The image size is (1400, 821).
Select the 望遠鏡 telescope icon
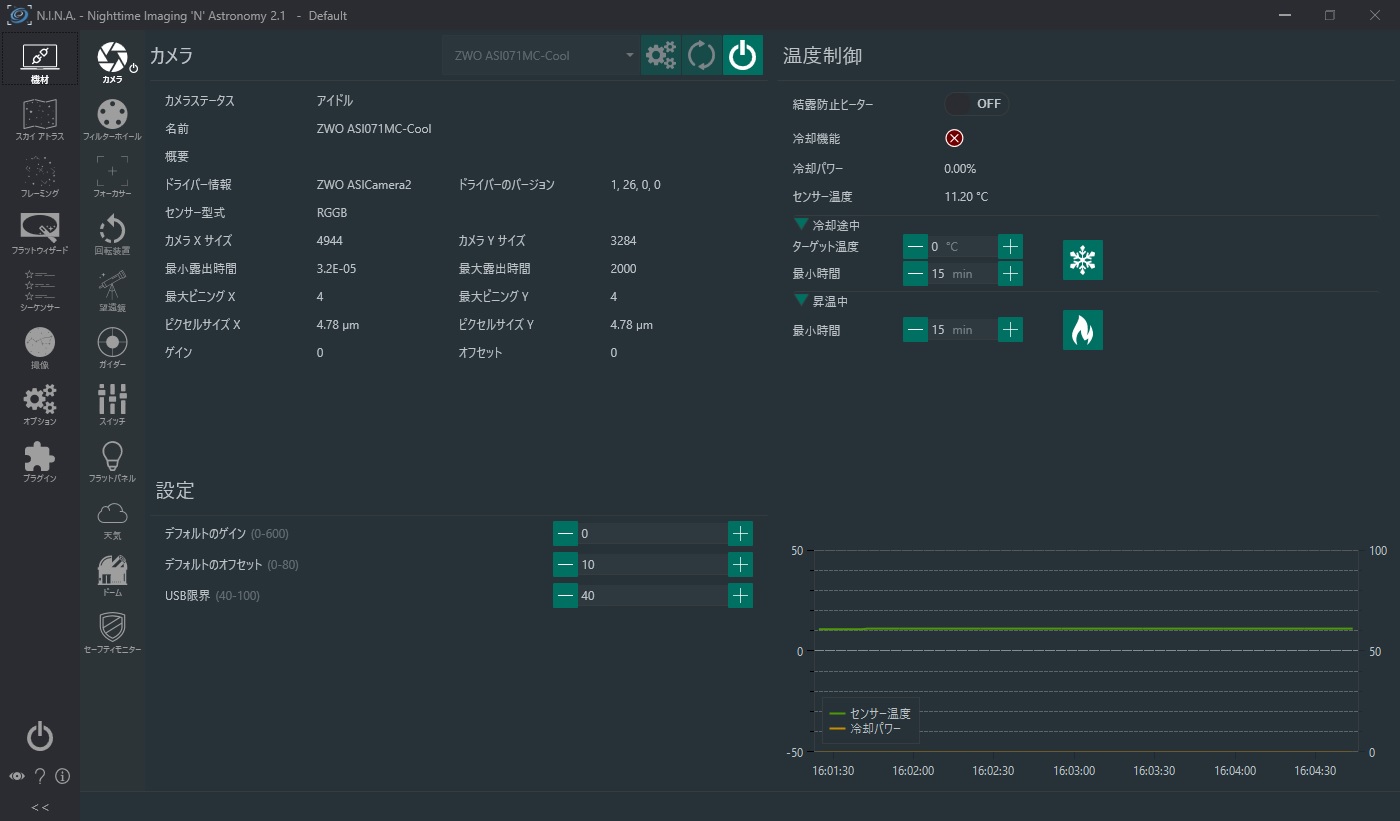pyautogui.click(x=112, y=289)
